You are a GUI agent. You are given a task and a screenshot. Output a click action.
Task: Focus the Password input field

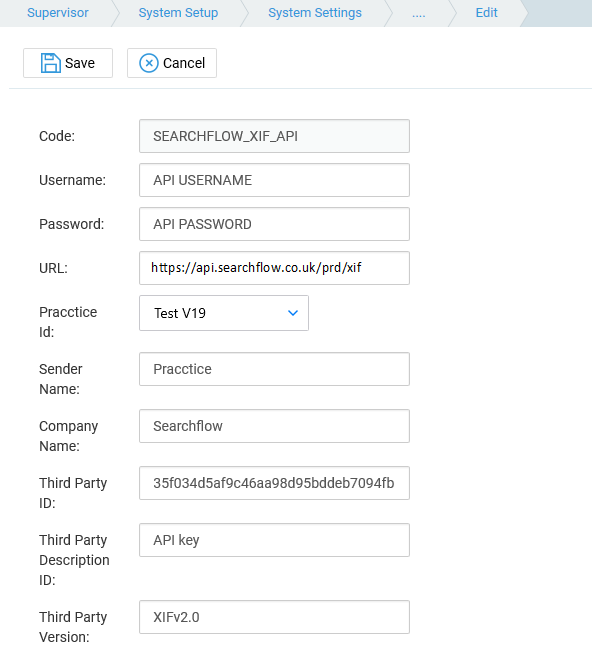click(274, 224)
